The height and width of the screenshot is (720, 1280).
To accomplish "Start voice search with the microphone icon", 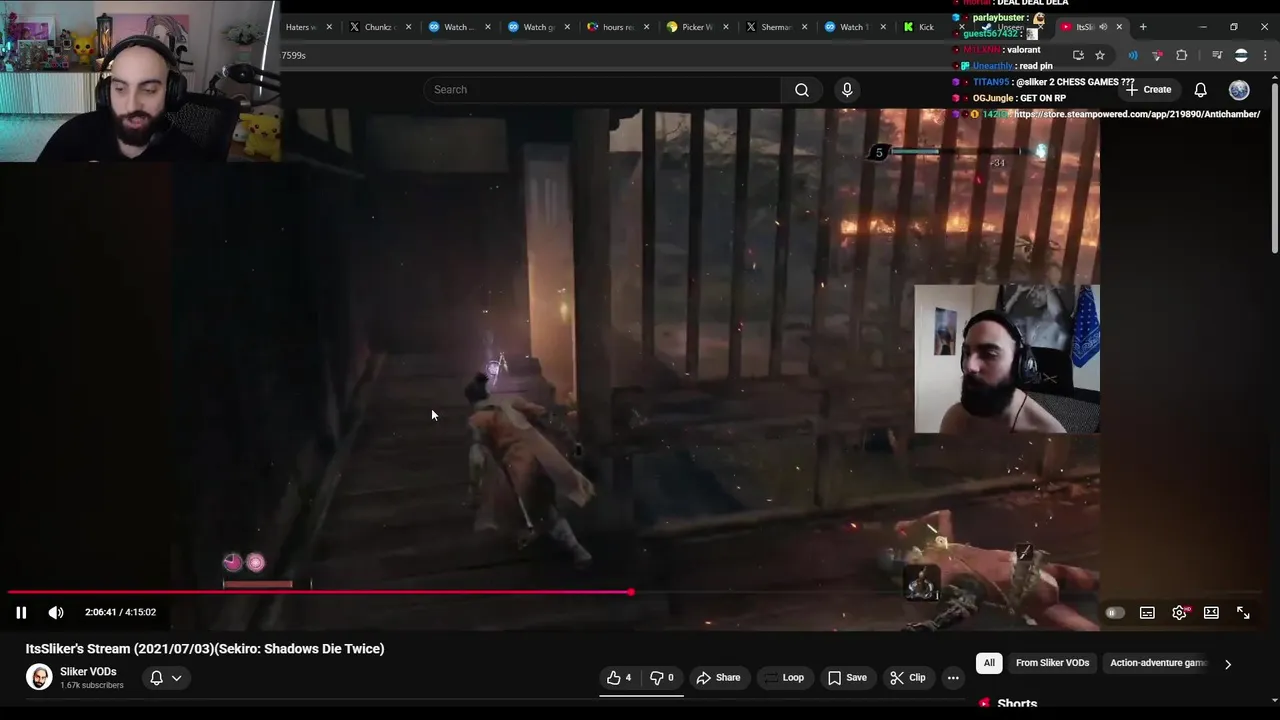I will [x=847, y=90].
